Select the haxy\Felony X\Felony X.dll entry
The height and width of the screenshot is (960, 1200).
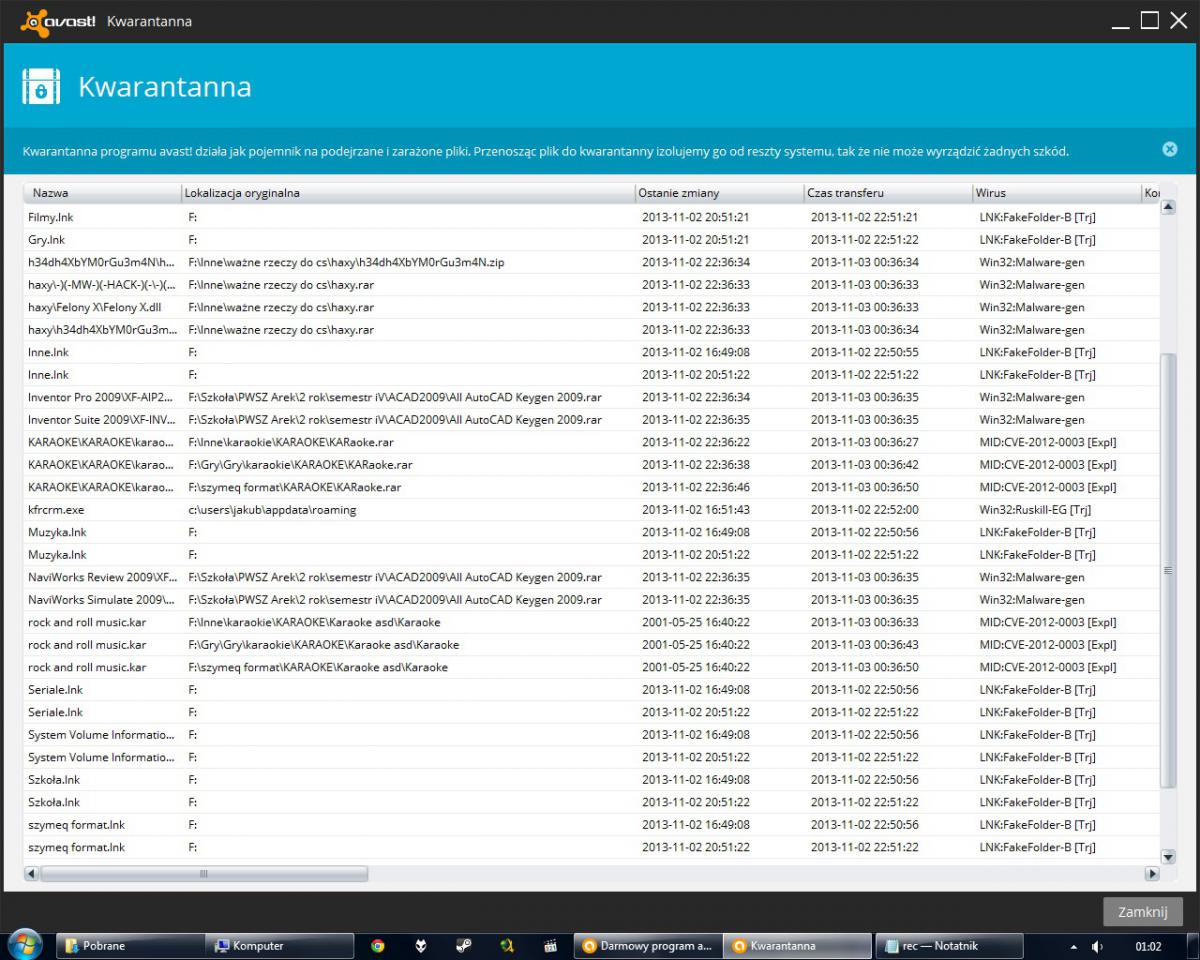click(94, 307)
